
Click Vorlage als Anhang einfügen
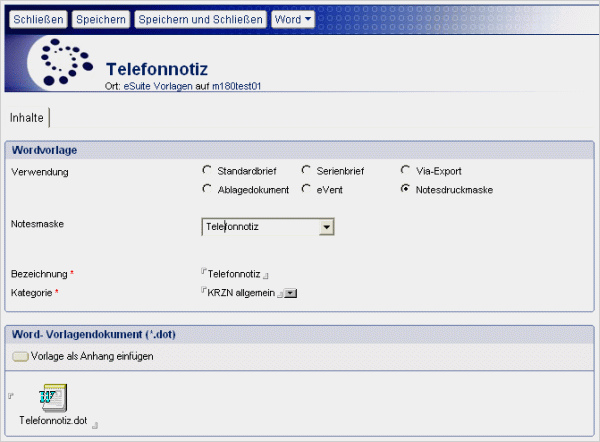point(92,356)
